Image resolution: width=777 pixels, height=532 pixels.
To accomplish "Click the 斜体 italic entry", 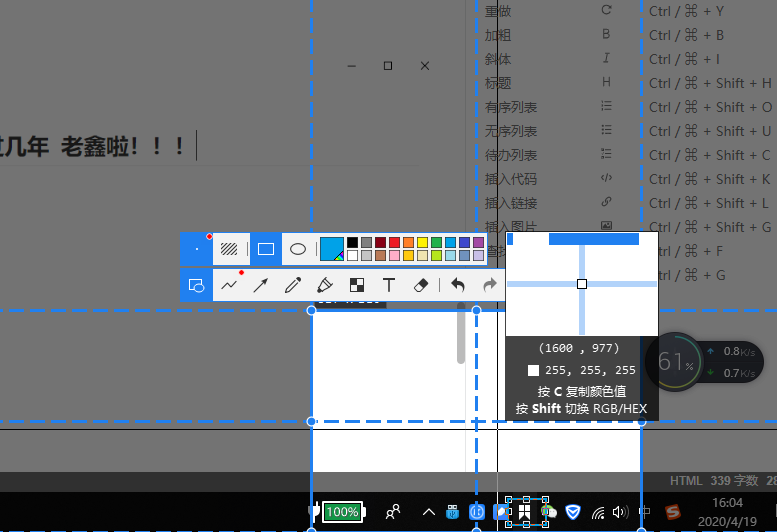I will coord(498,59).
